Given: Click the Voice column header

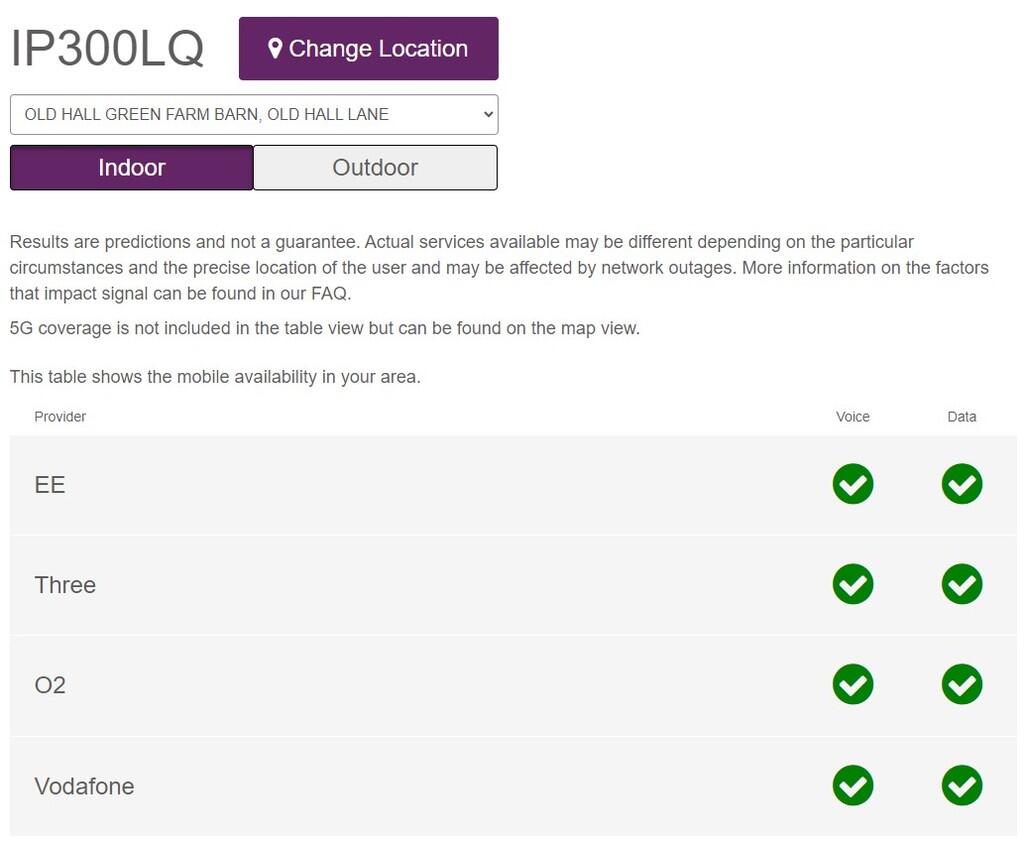Looking at the screenshot, I should 852,416.
